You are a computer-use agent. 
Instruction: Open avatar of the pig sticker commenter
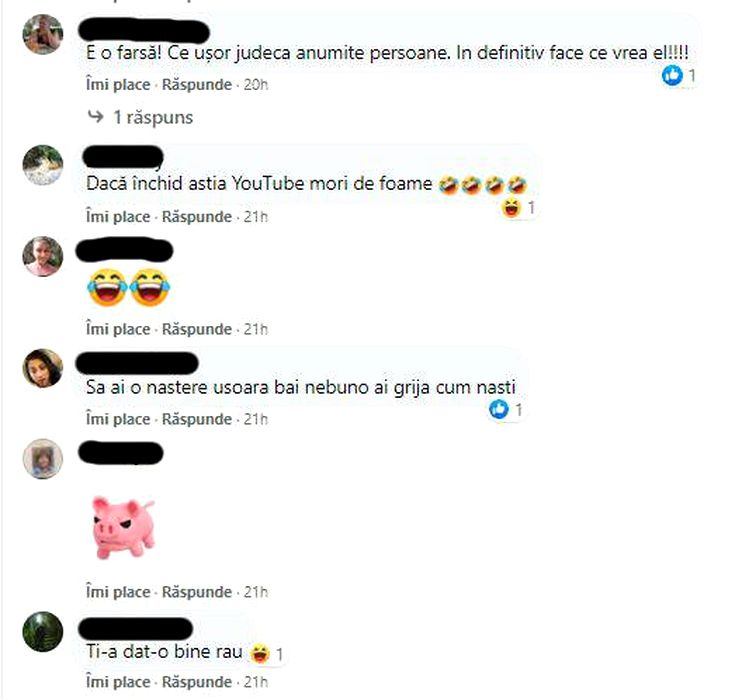pyautogui.click(x=43, y=459)
